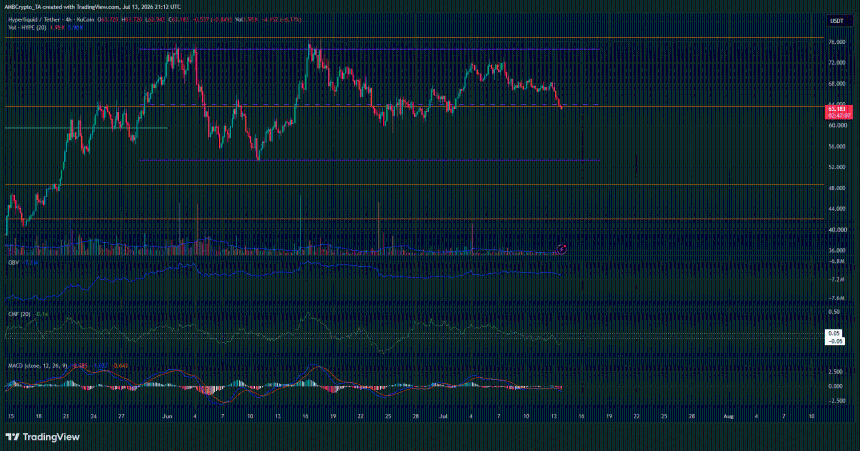Click the Aug label on time axis
The image size is (860, 451).
(x=728, y=416)
